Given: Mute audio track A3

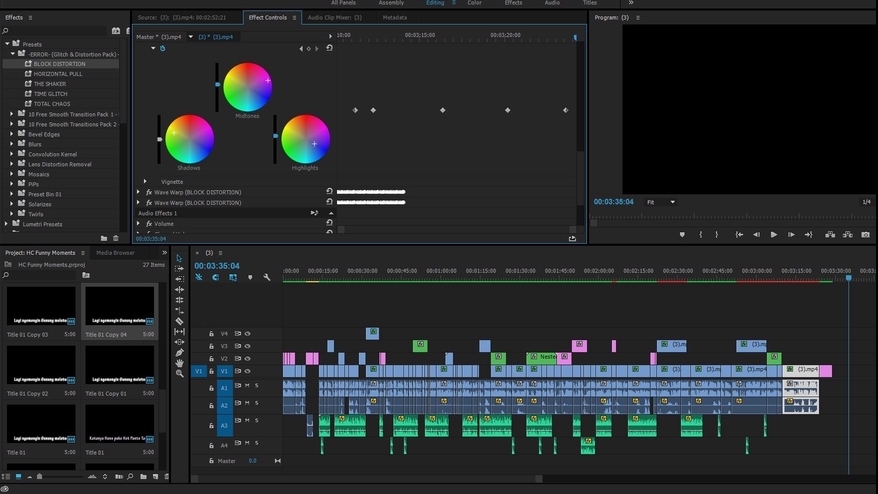Looking at the screenshot, I should pos(247,420).
